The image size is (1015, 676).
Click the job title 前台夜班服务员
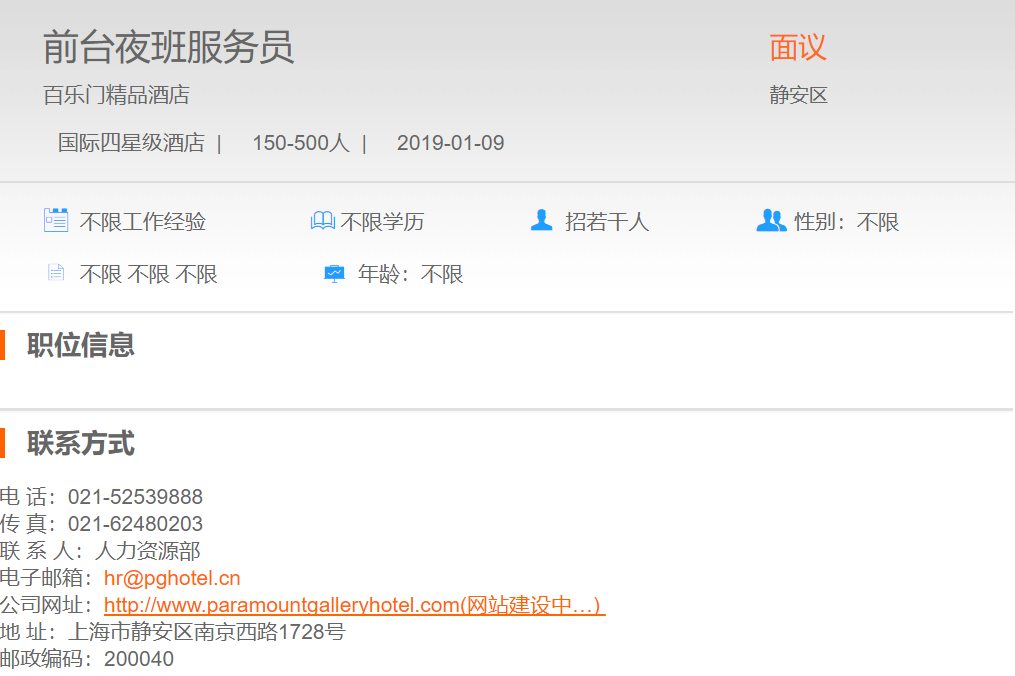pos(168,47)
